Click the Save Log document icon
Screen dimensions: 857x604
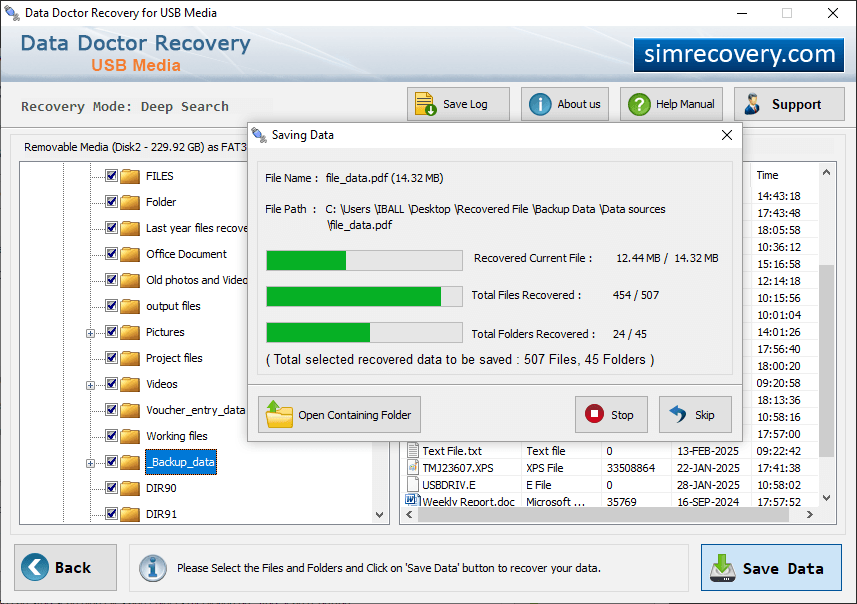tap(425, 104)
